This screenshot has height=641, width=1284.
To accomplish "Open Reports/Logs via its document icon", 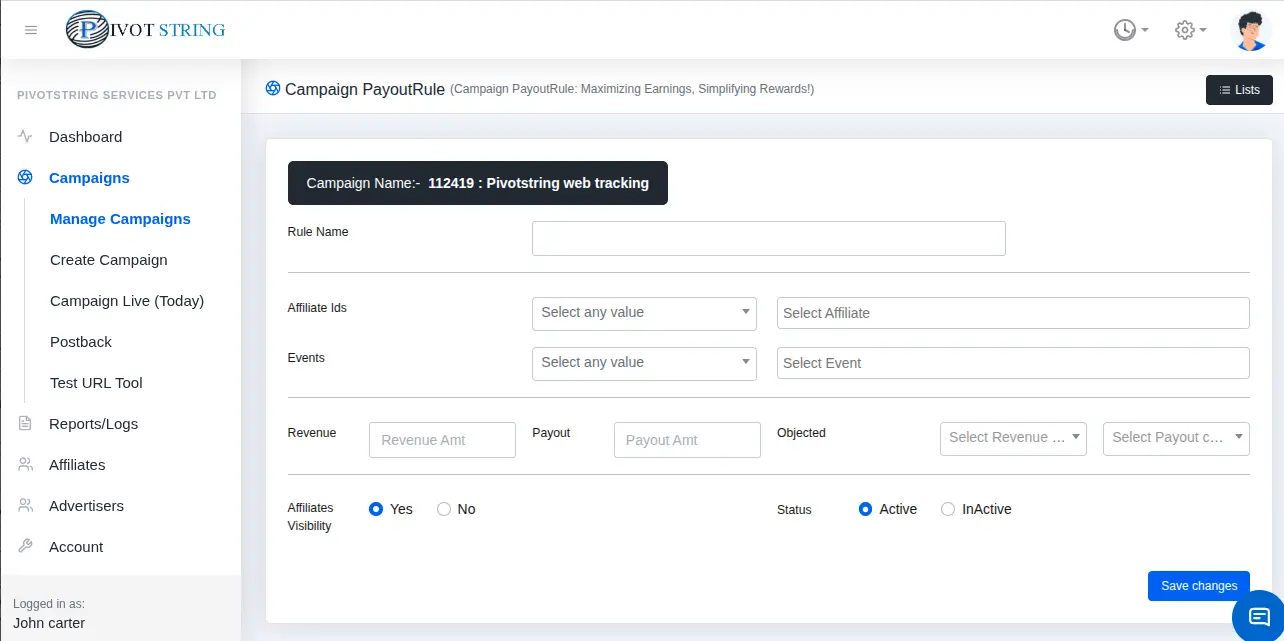I will click(x=24, y=423).
